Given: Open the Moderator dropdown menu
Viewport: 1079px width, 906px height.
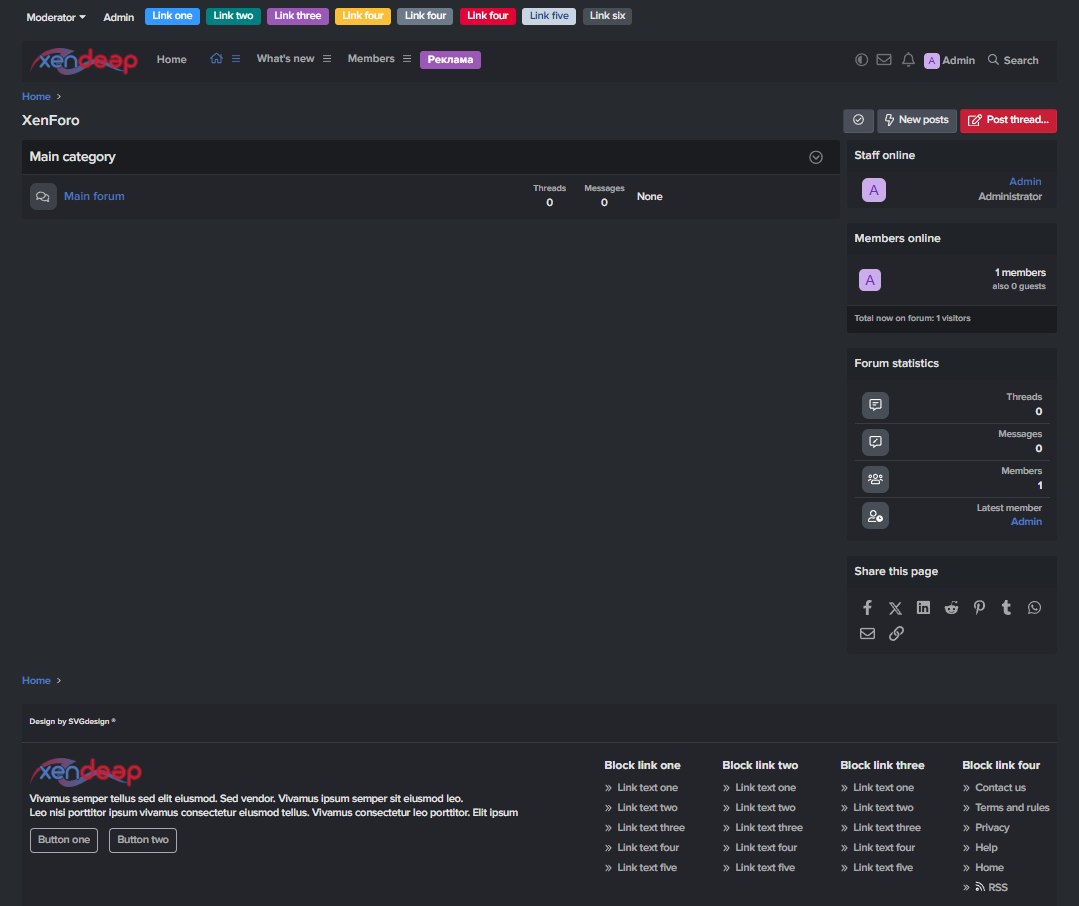Looking at the screenshot, I should pos(56,17).
